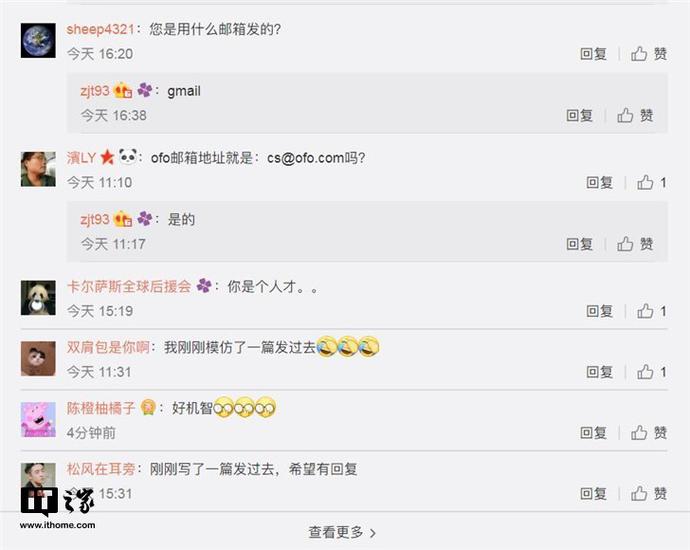
Task: Reply to zjt93's gmail answer
Action: point(580,116)
